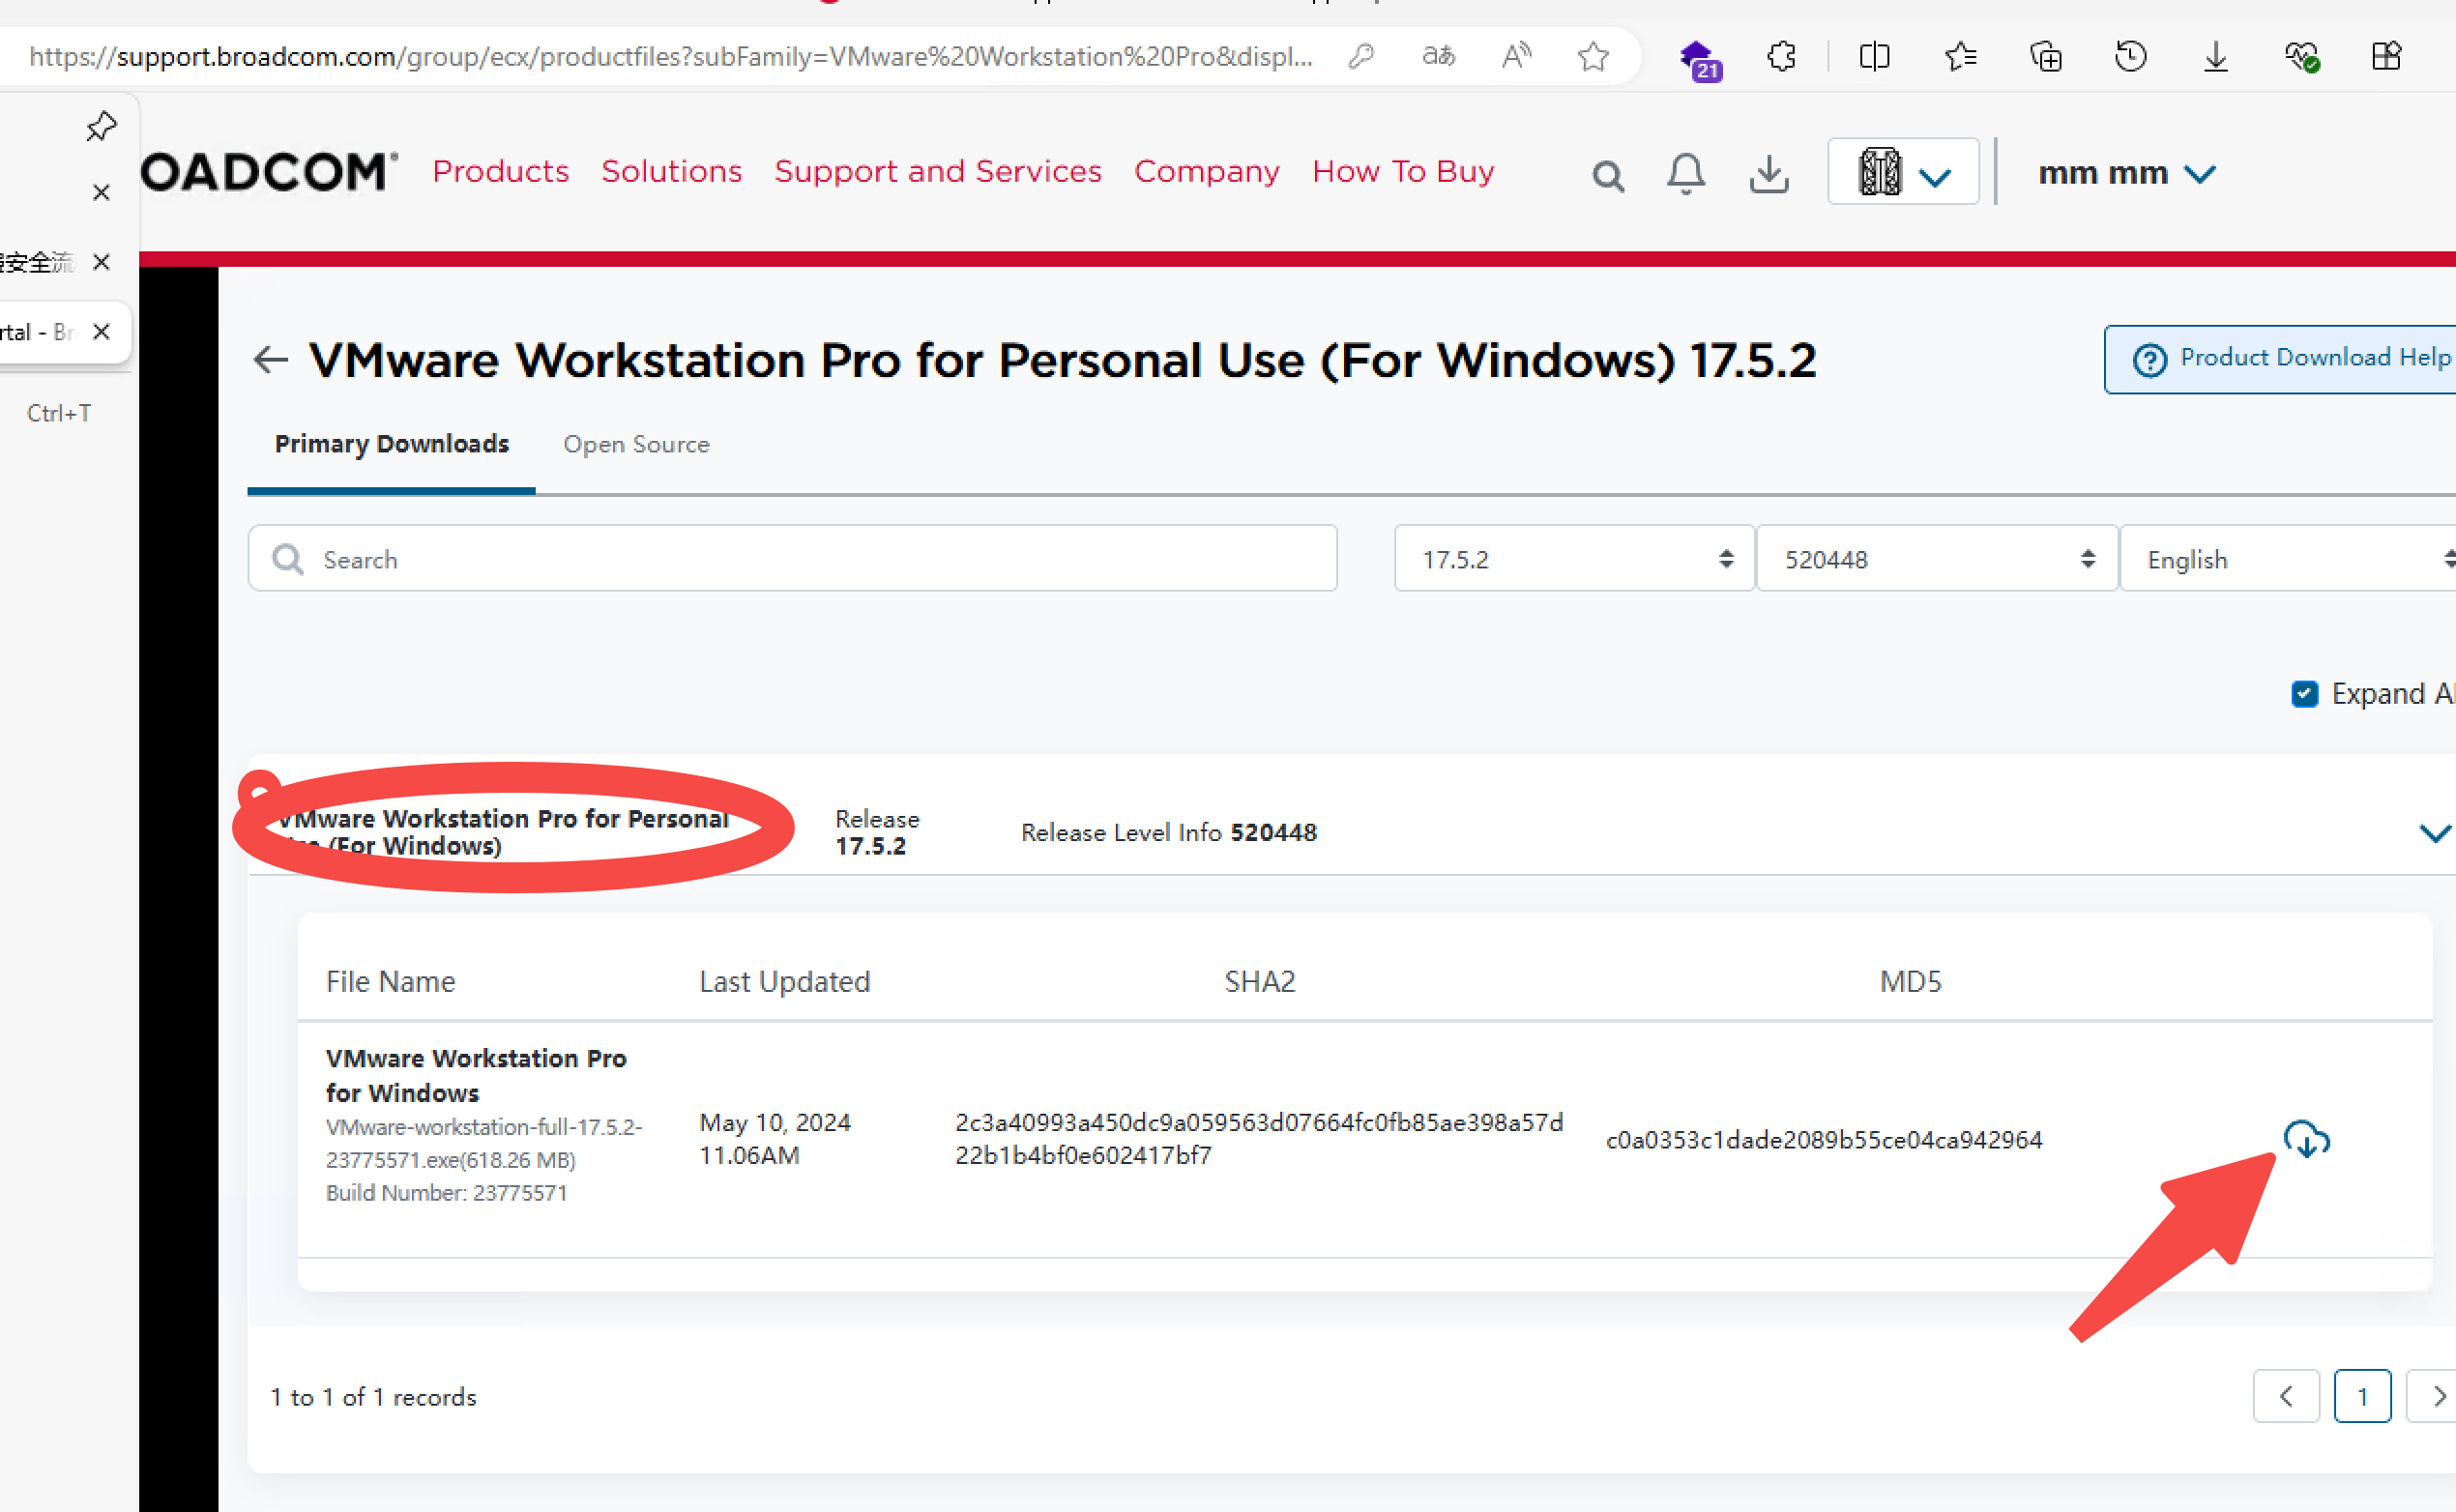Click the '1 to 1 of 1 records' text
Screen dimensions: 2456x1512
pos(373,1396)
